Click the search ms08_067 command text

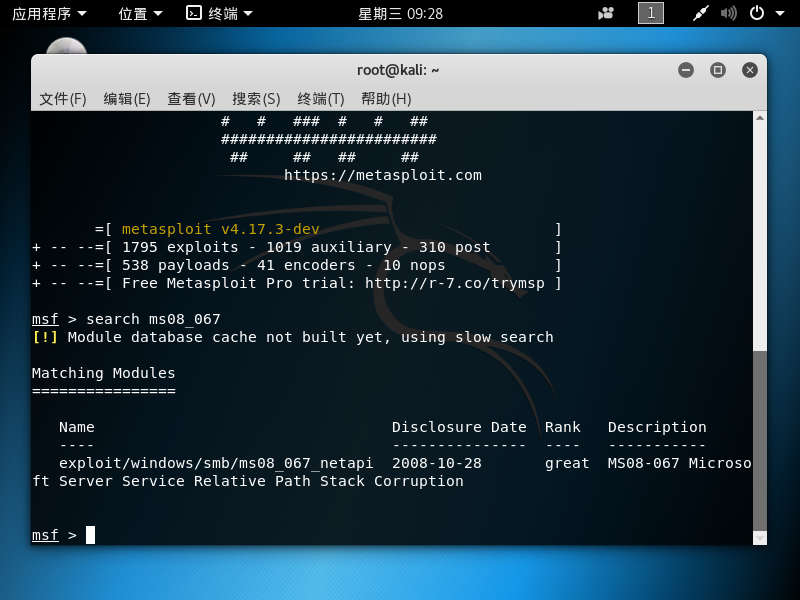click(x=153, y=319)
